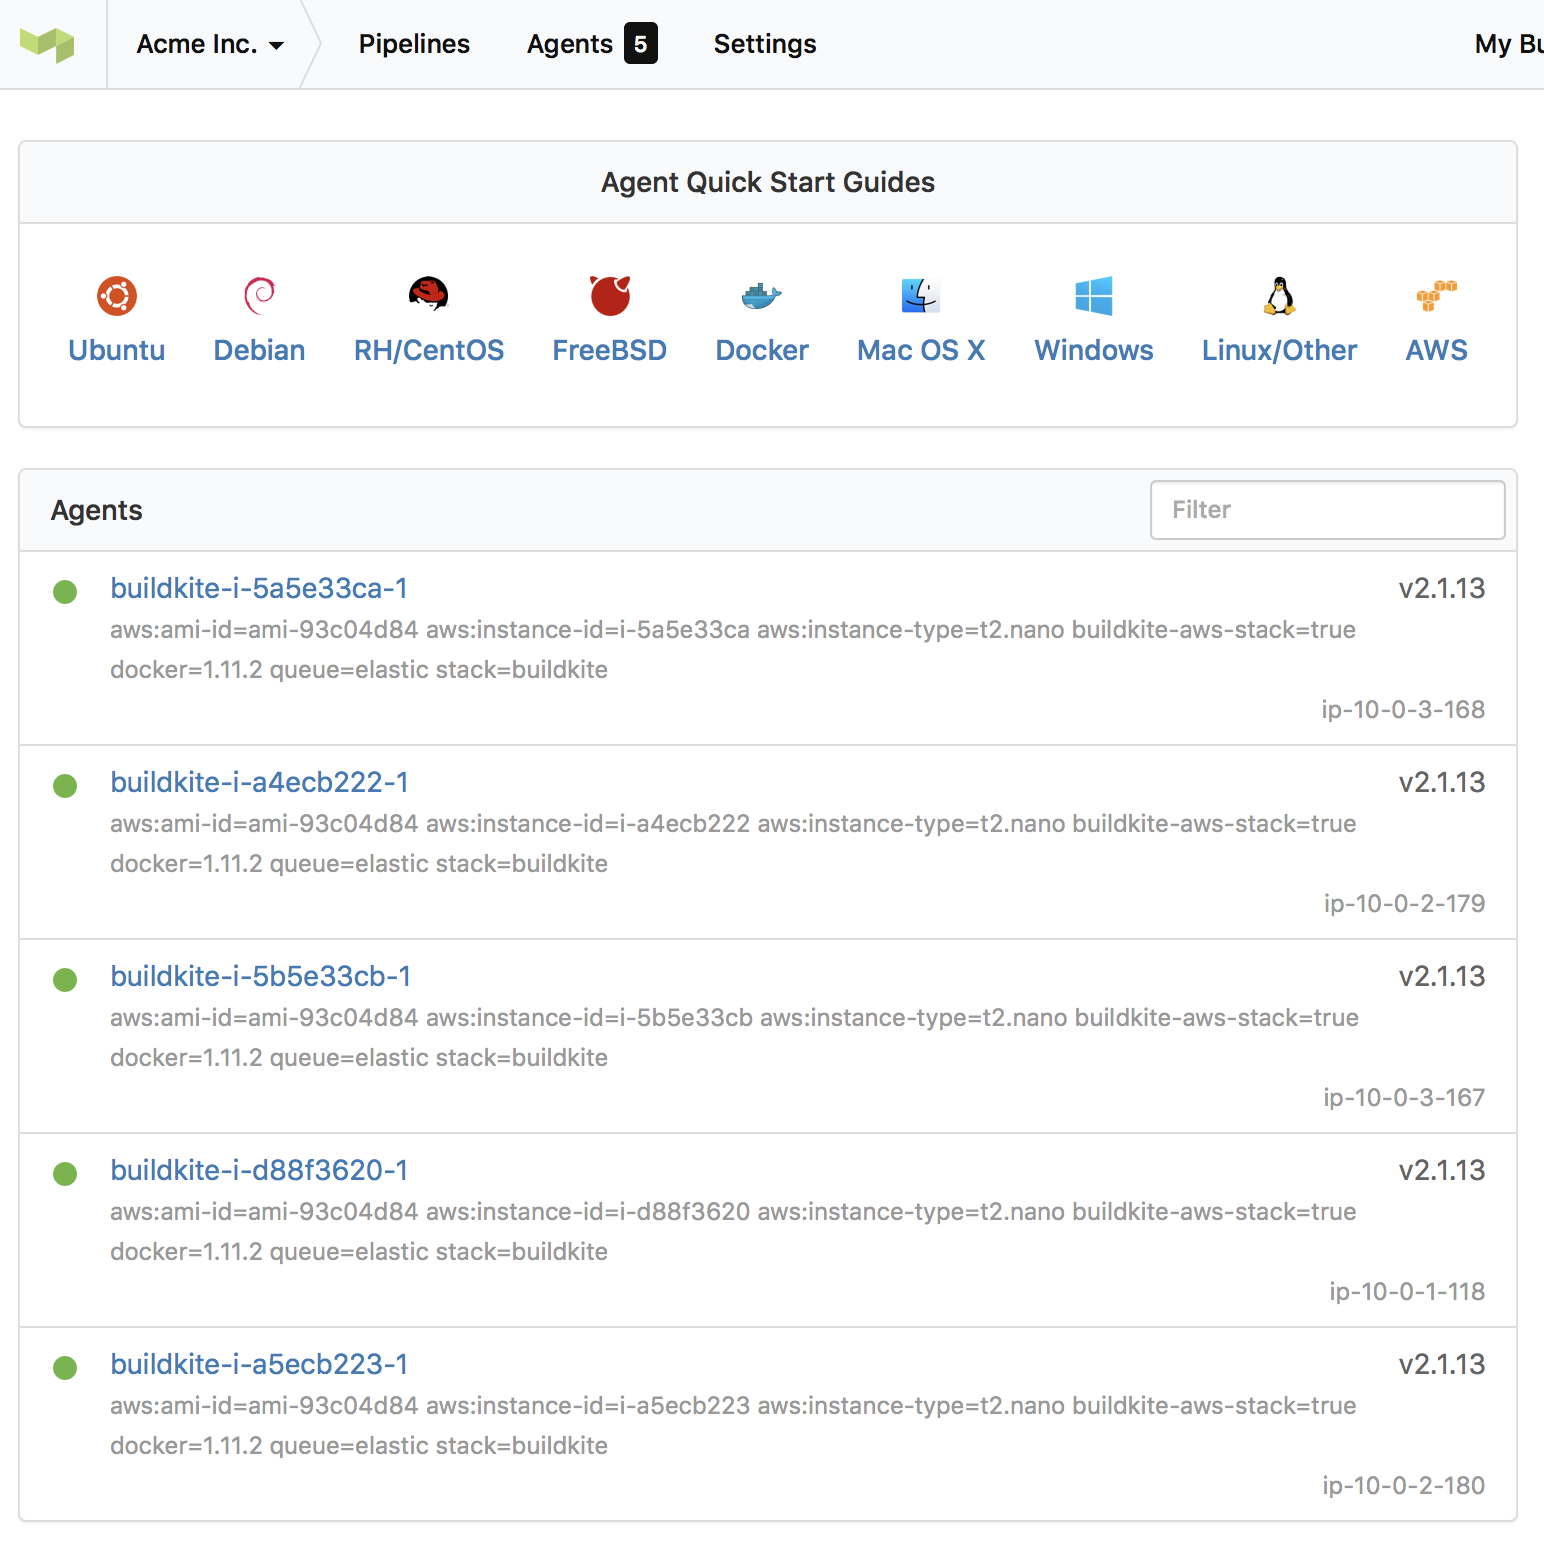1544x1542 pixels.
Task: Click the Buildkite logo icon
Action: [x=47, y=44]
